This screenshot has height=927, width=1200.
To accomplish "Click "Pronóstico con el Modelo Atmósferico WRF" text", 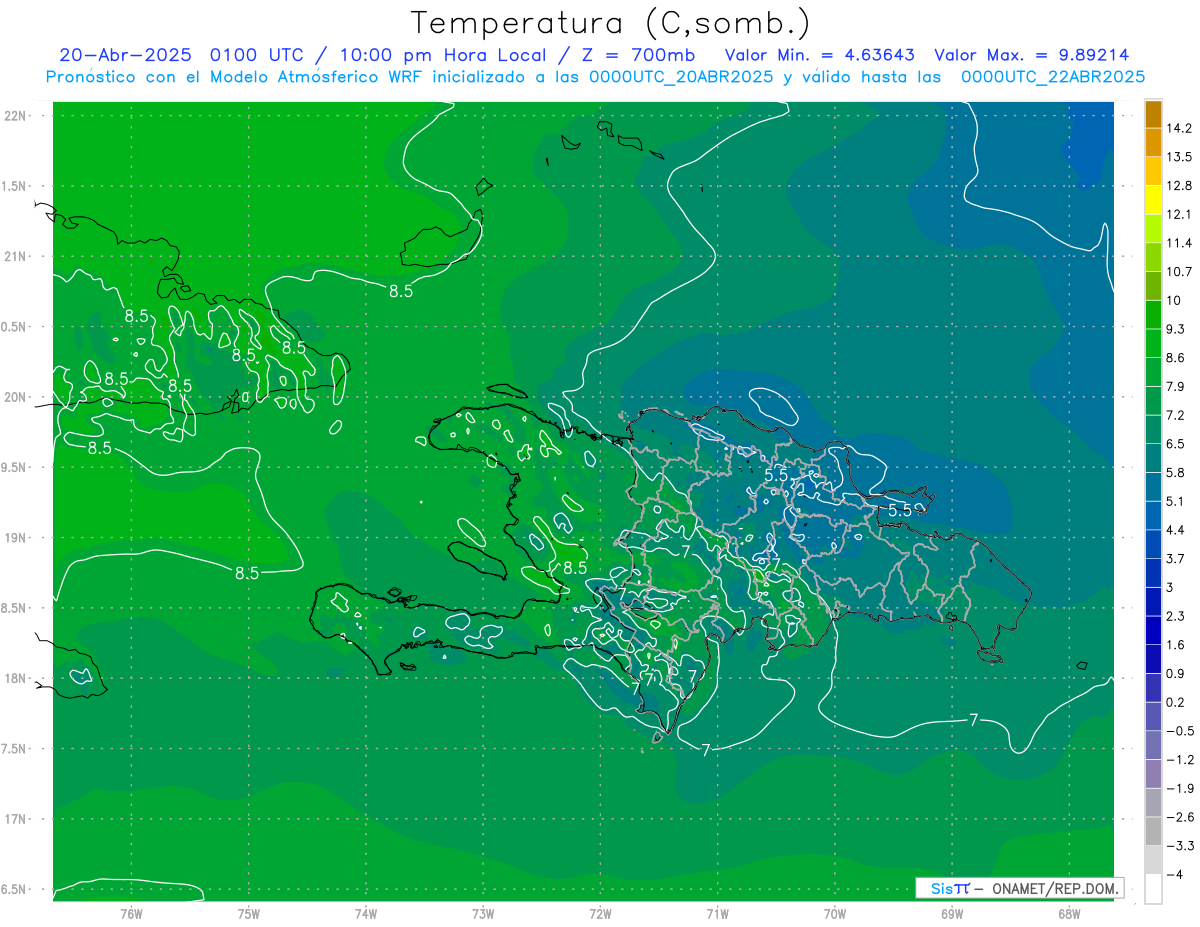I will (236, 76).
